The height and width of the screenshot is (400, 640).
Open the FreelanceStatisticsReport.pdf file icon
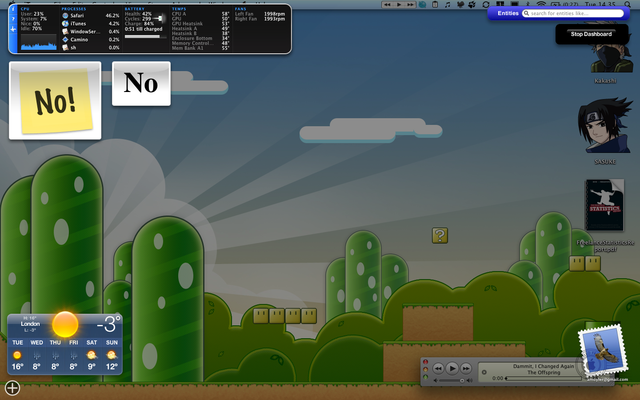coord(605,205)
